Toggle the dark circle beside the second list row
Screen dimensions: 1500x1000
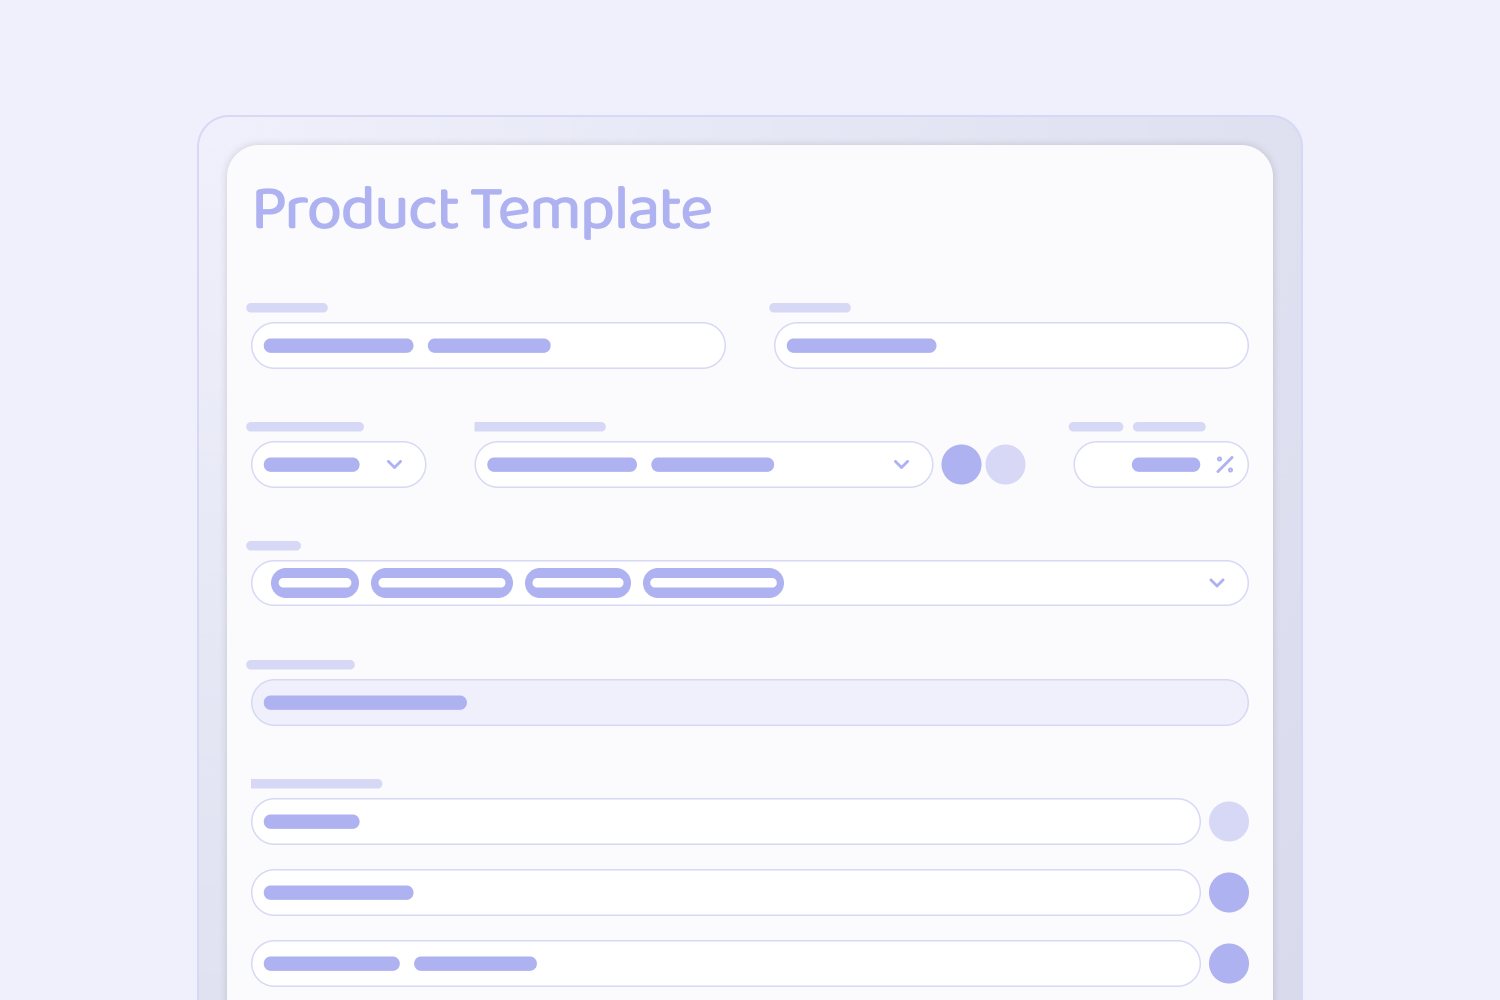pos(1228,892)
